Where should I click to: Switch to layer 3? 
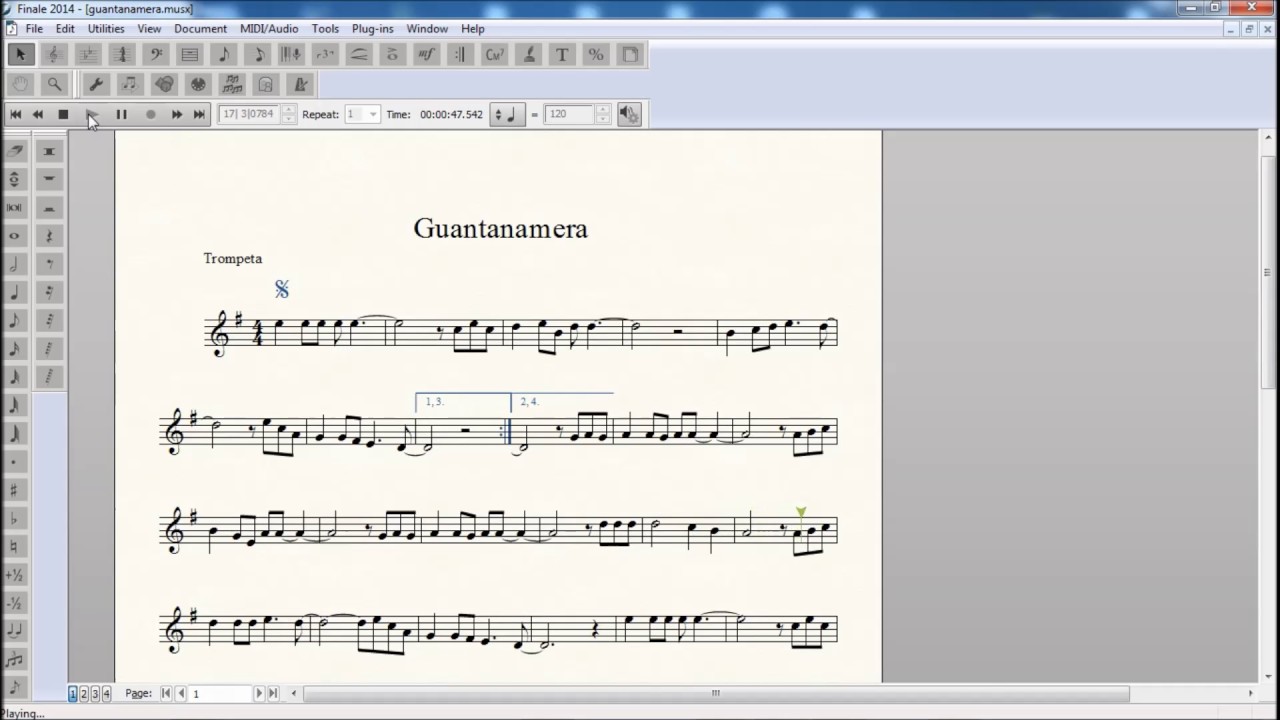tap(95, 693)
